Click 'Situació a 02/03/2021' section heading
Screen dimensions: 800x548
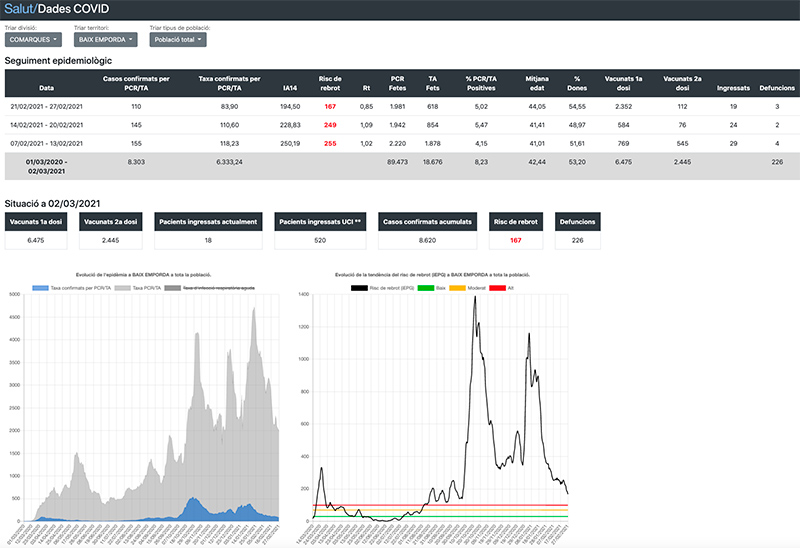(53, 204)
